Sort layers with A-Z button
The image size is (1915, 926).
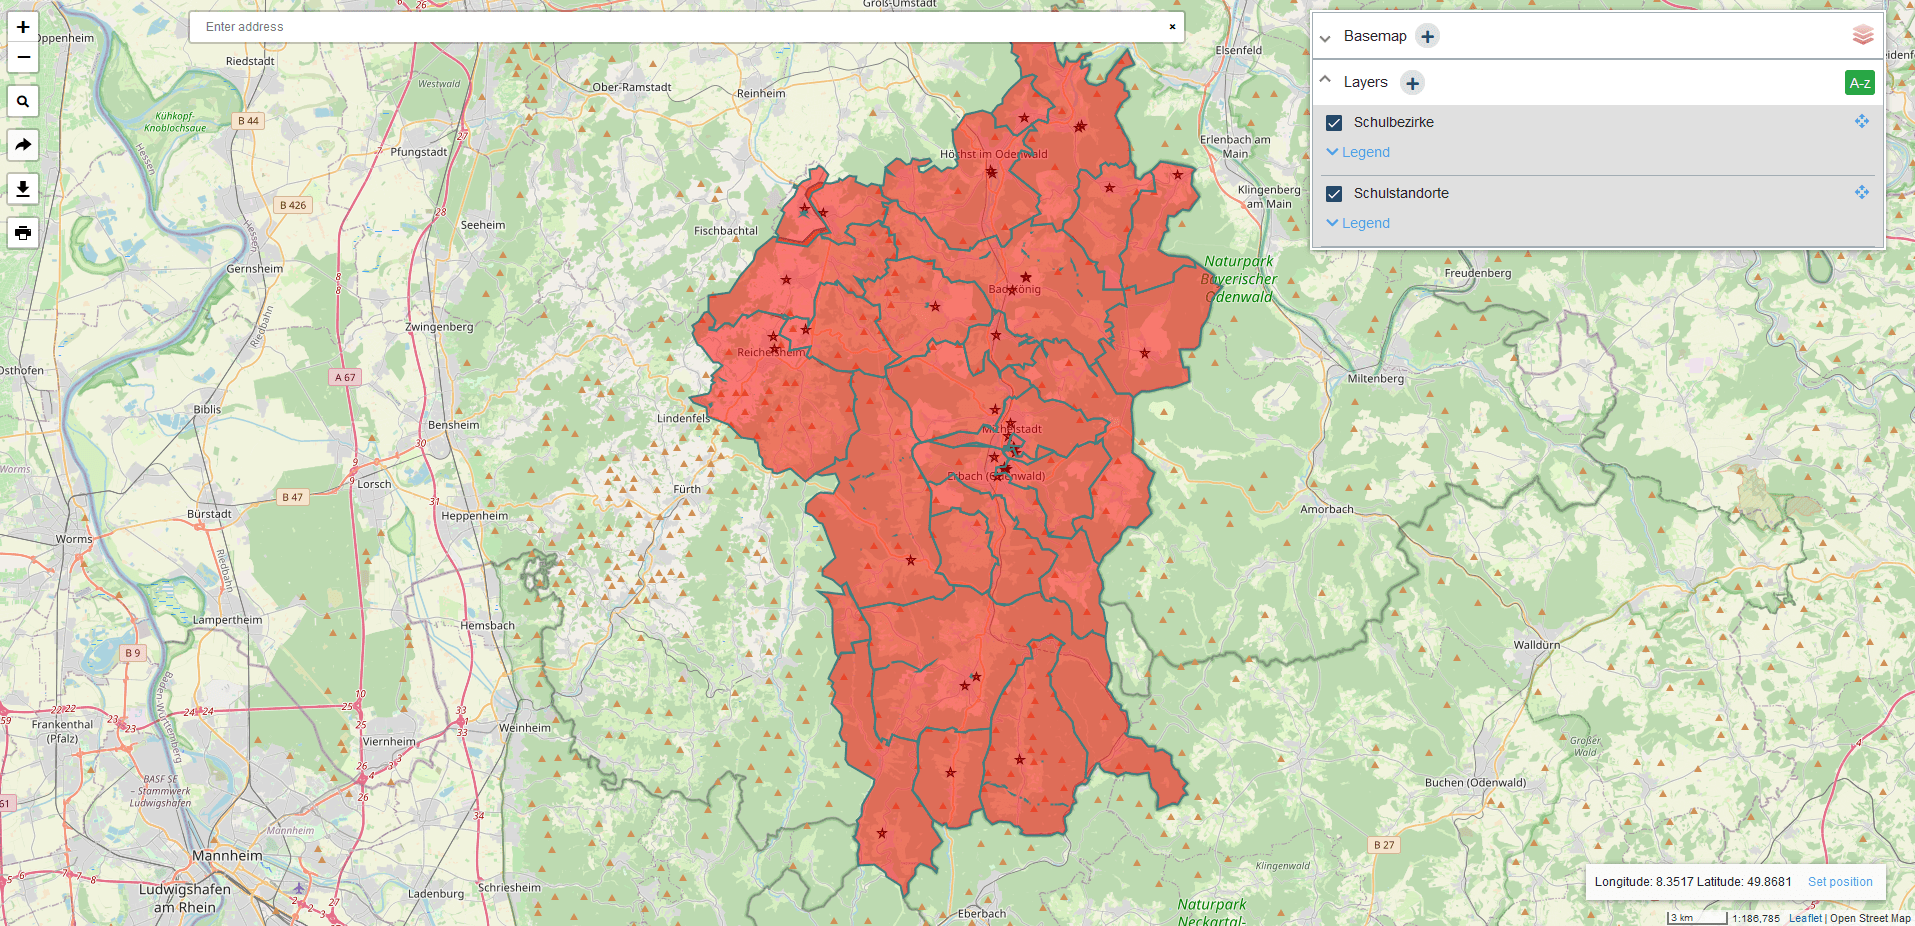(x=1859, y=83)
